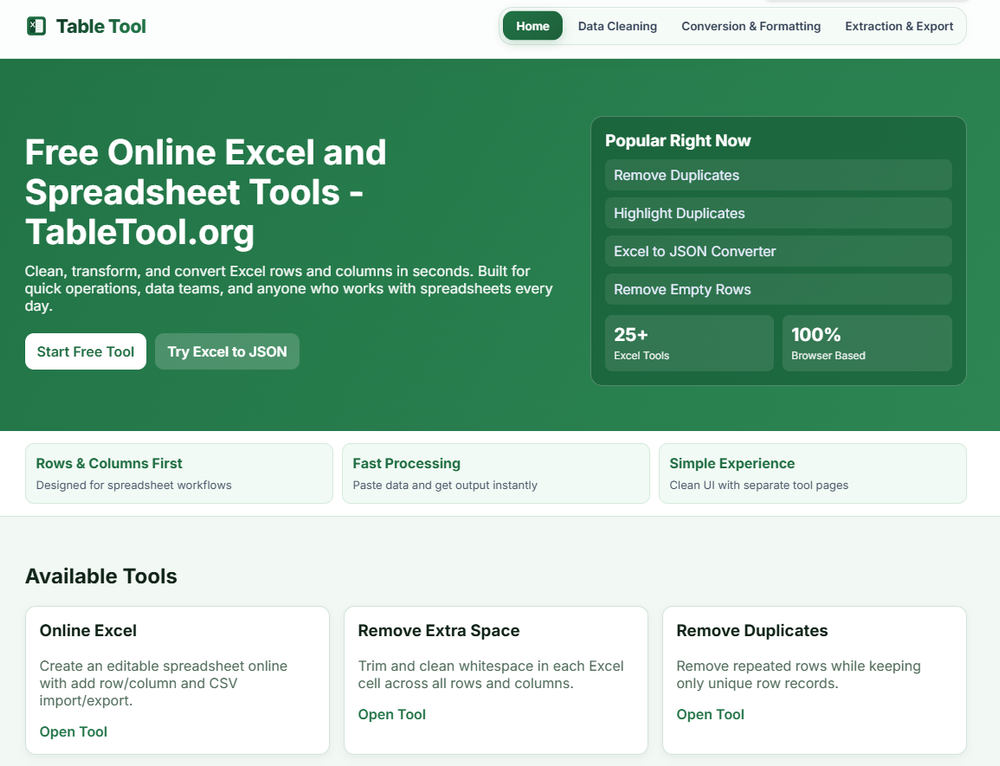Click the Simple Experience feature card

click(812, 473)
